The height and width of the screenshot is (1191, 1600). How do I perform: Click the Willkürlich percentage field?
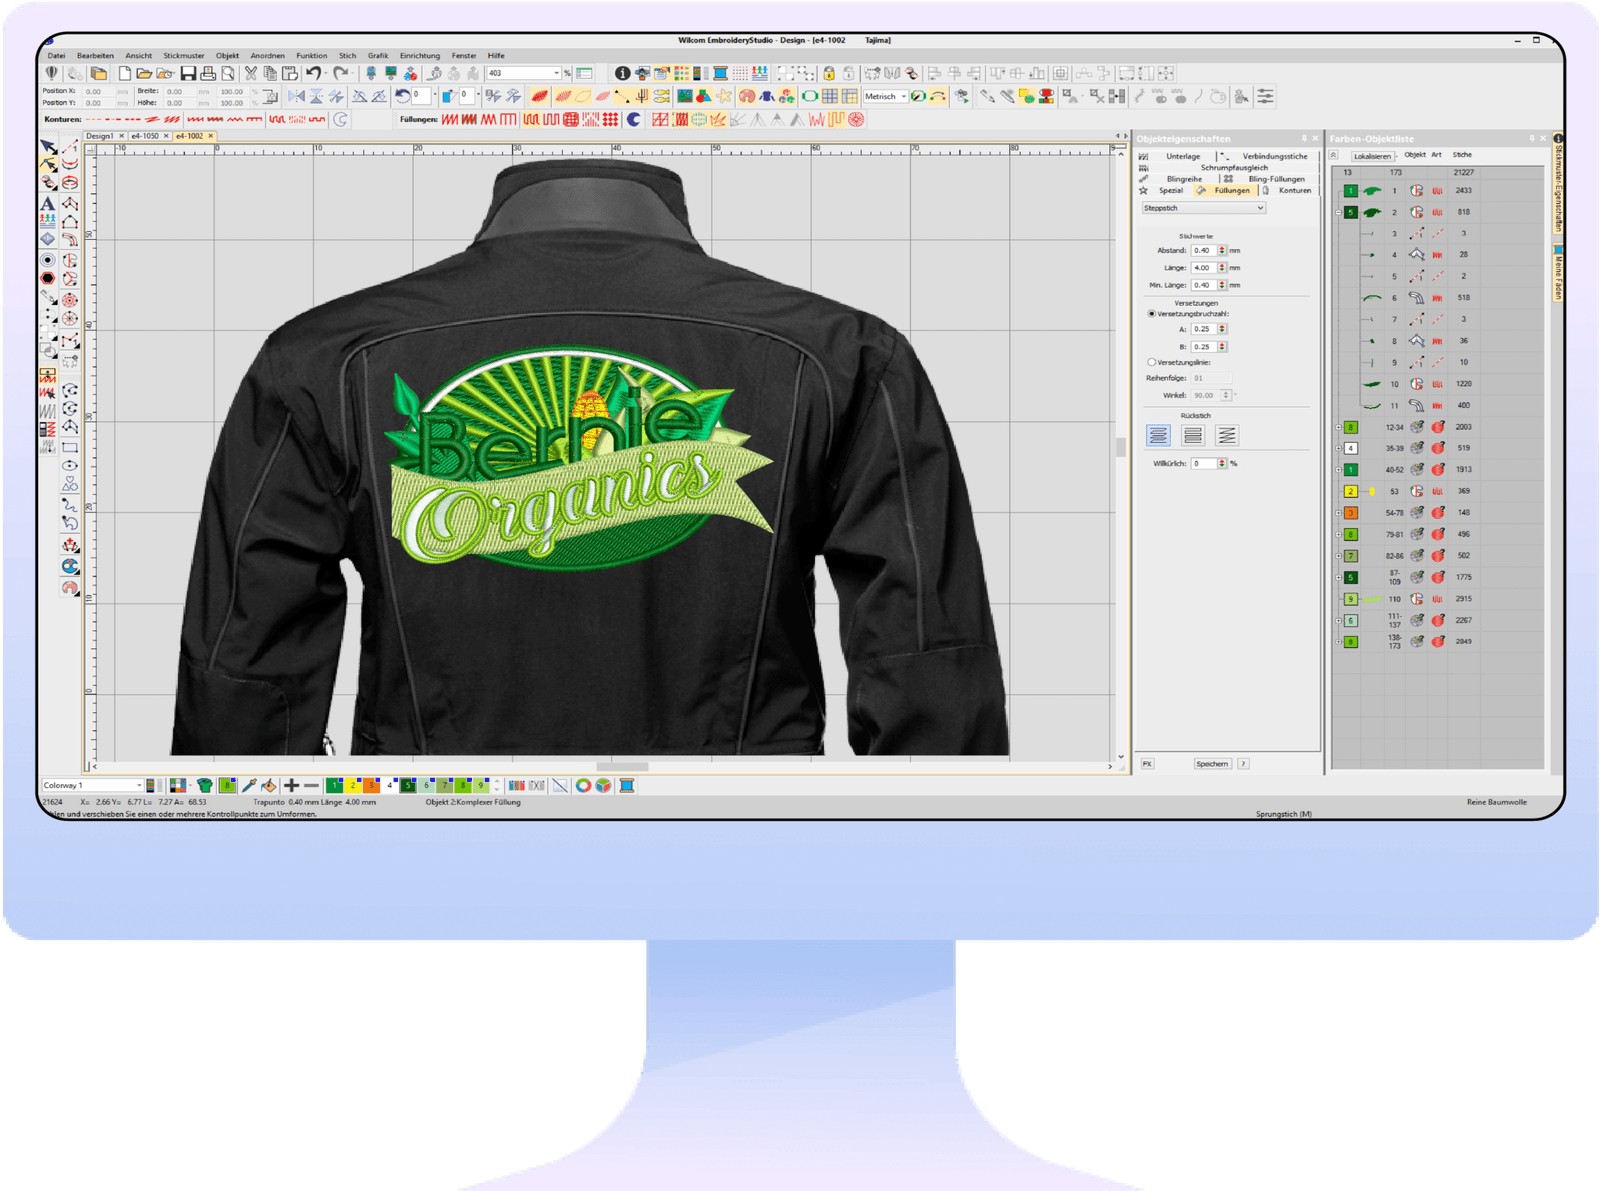pyautogui.click(x=1203, y=463)
